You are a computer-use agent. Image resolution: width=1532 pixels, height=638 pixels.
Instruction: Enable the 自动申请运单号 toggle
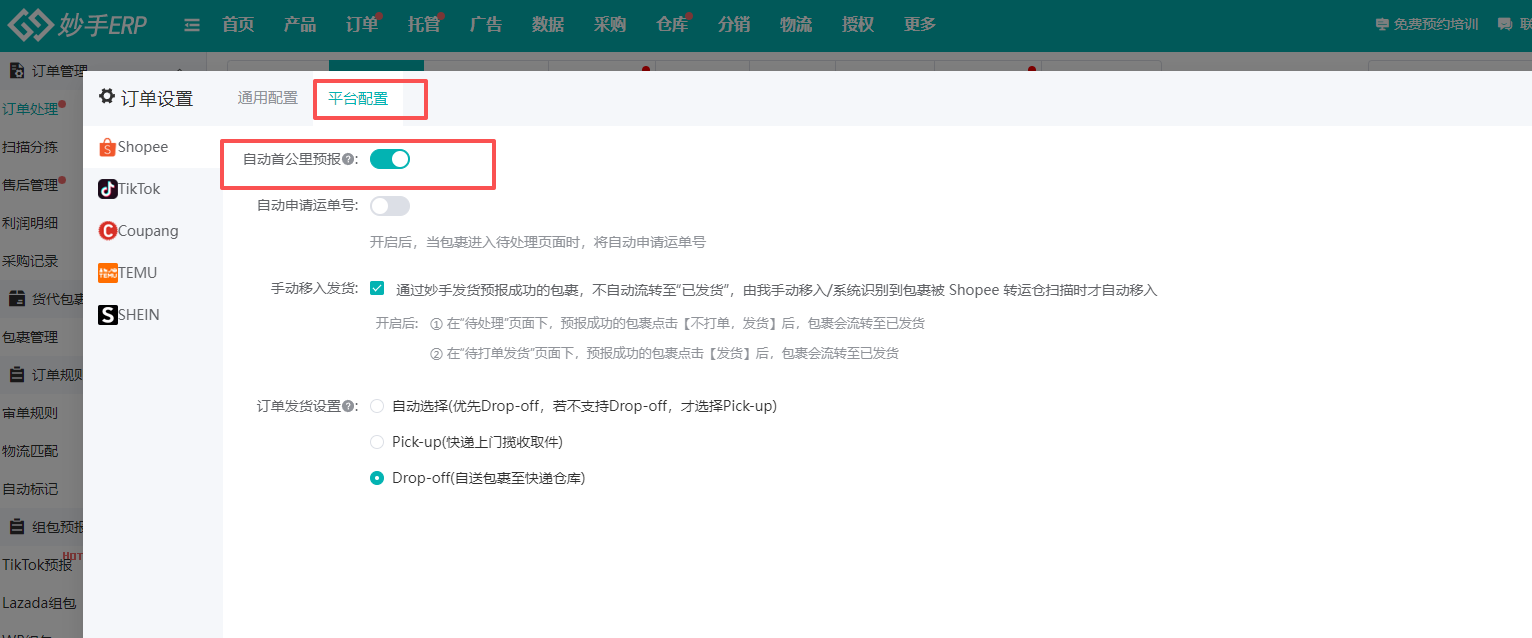pos(390,205)
